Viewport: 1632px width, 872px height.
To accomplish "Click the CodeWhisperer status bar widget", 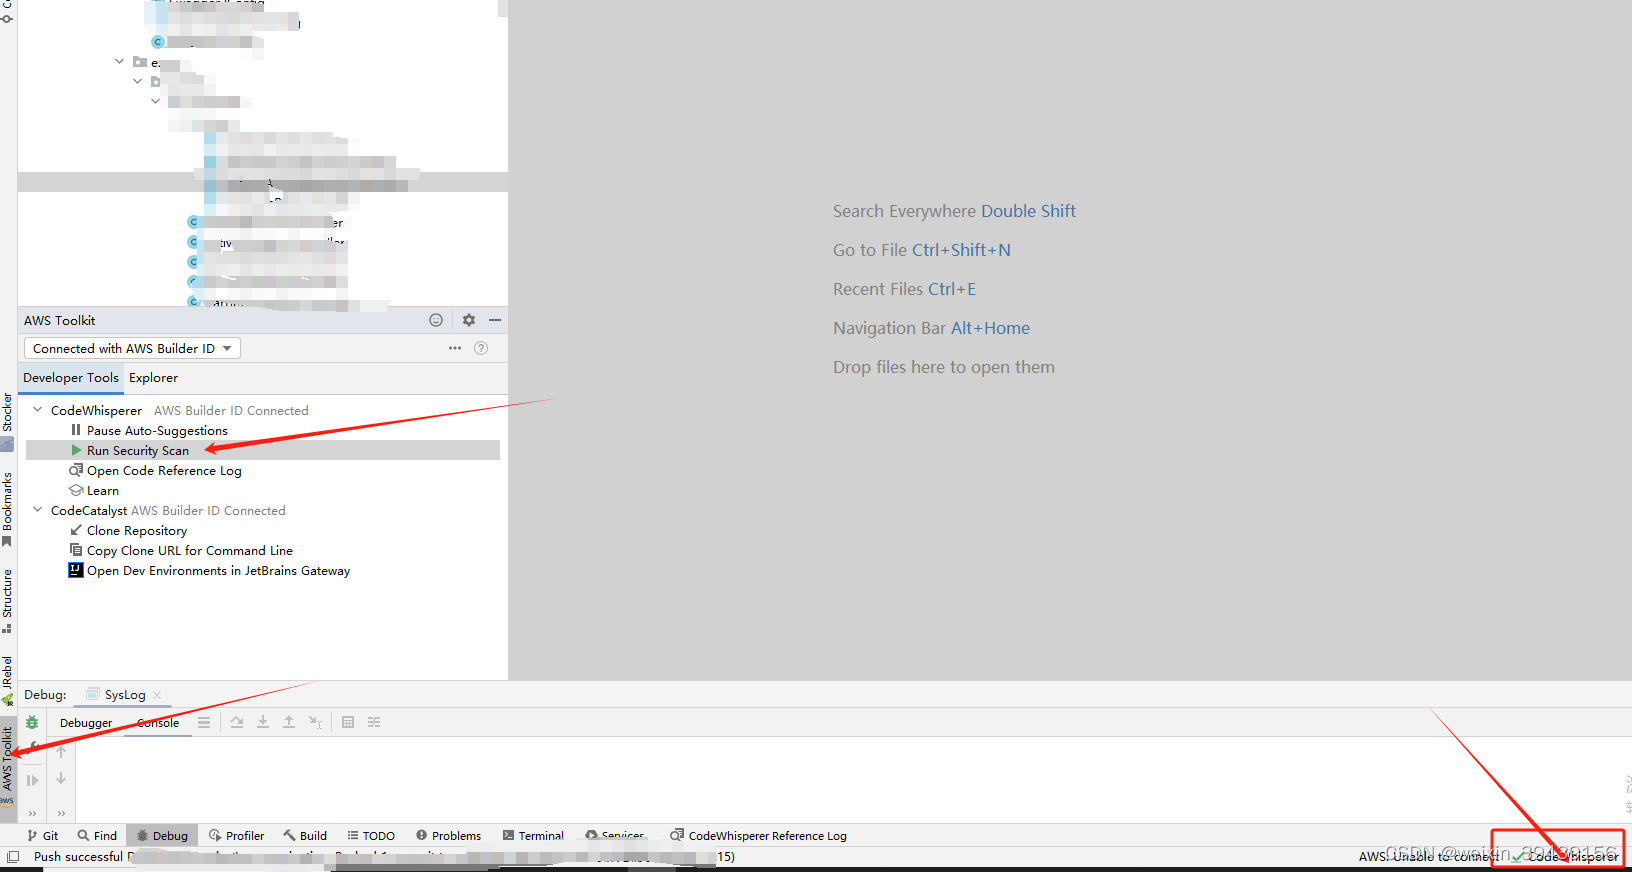I will [x=1566, y=857].
